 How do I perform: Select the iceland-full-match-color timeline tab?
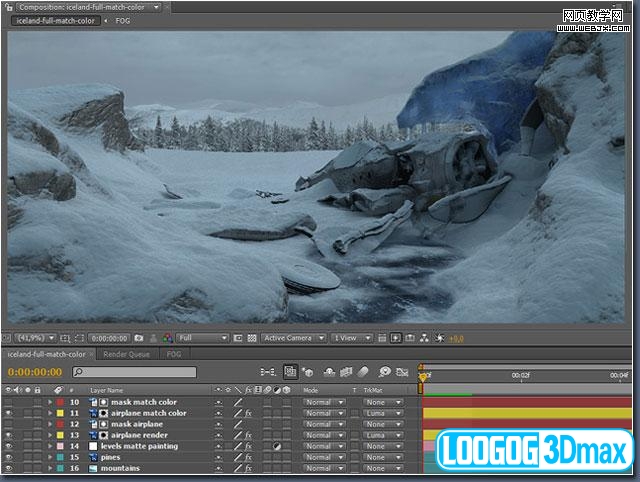47,354
